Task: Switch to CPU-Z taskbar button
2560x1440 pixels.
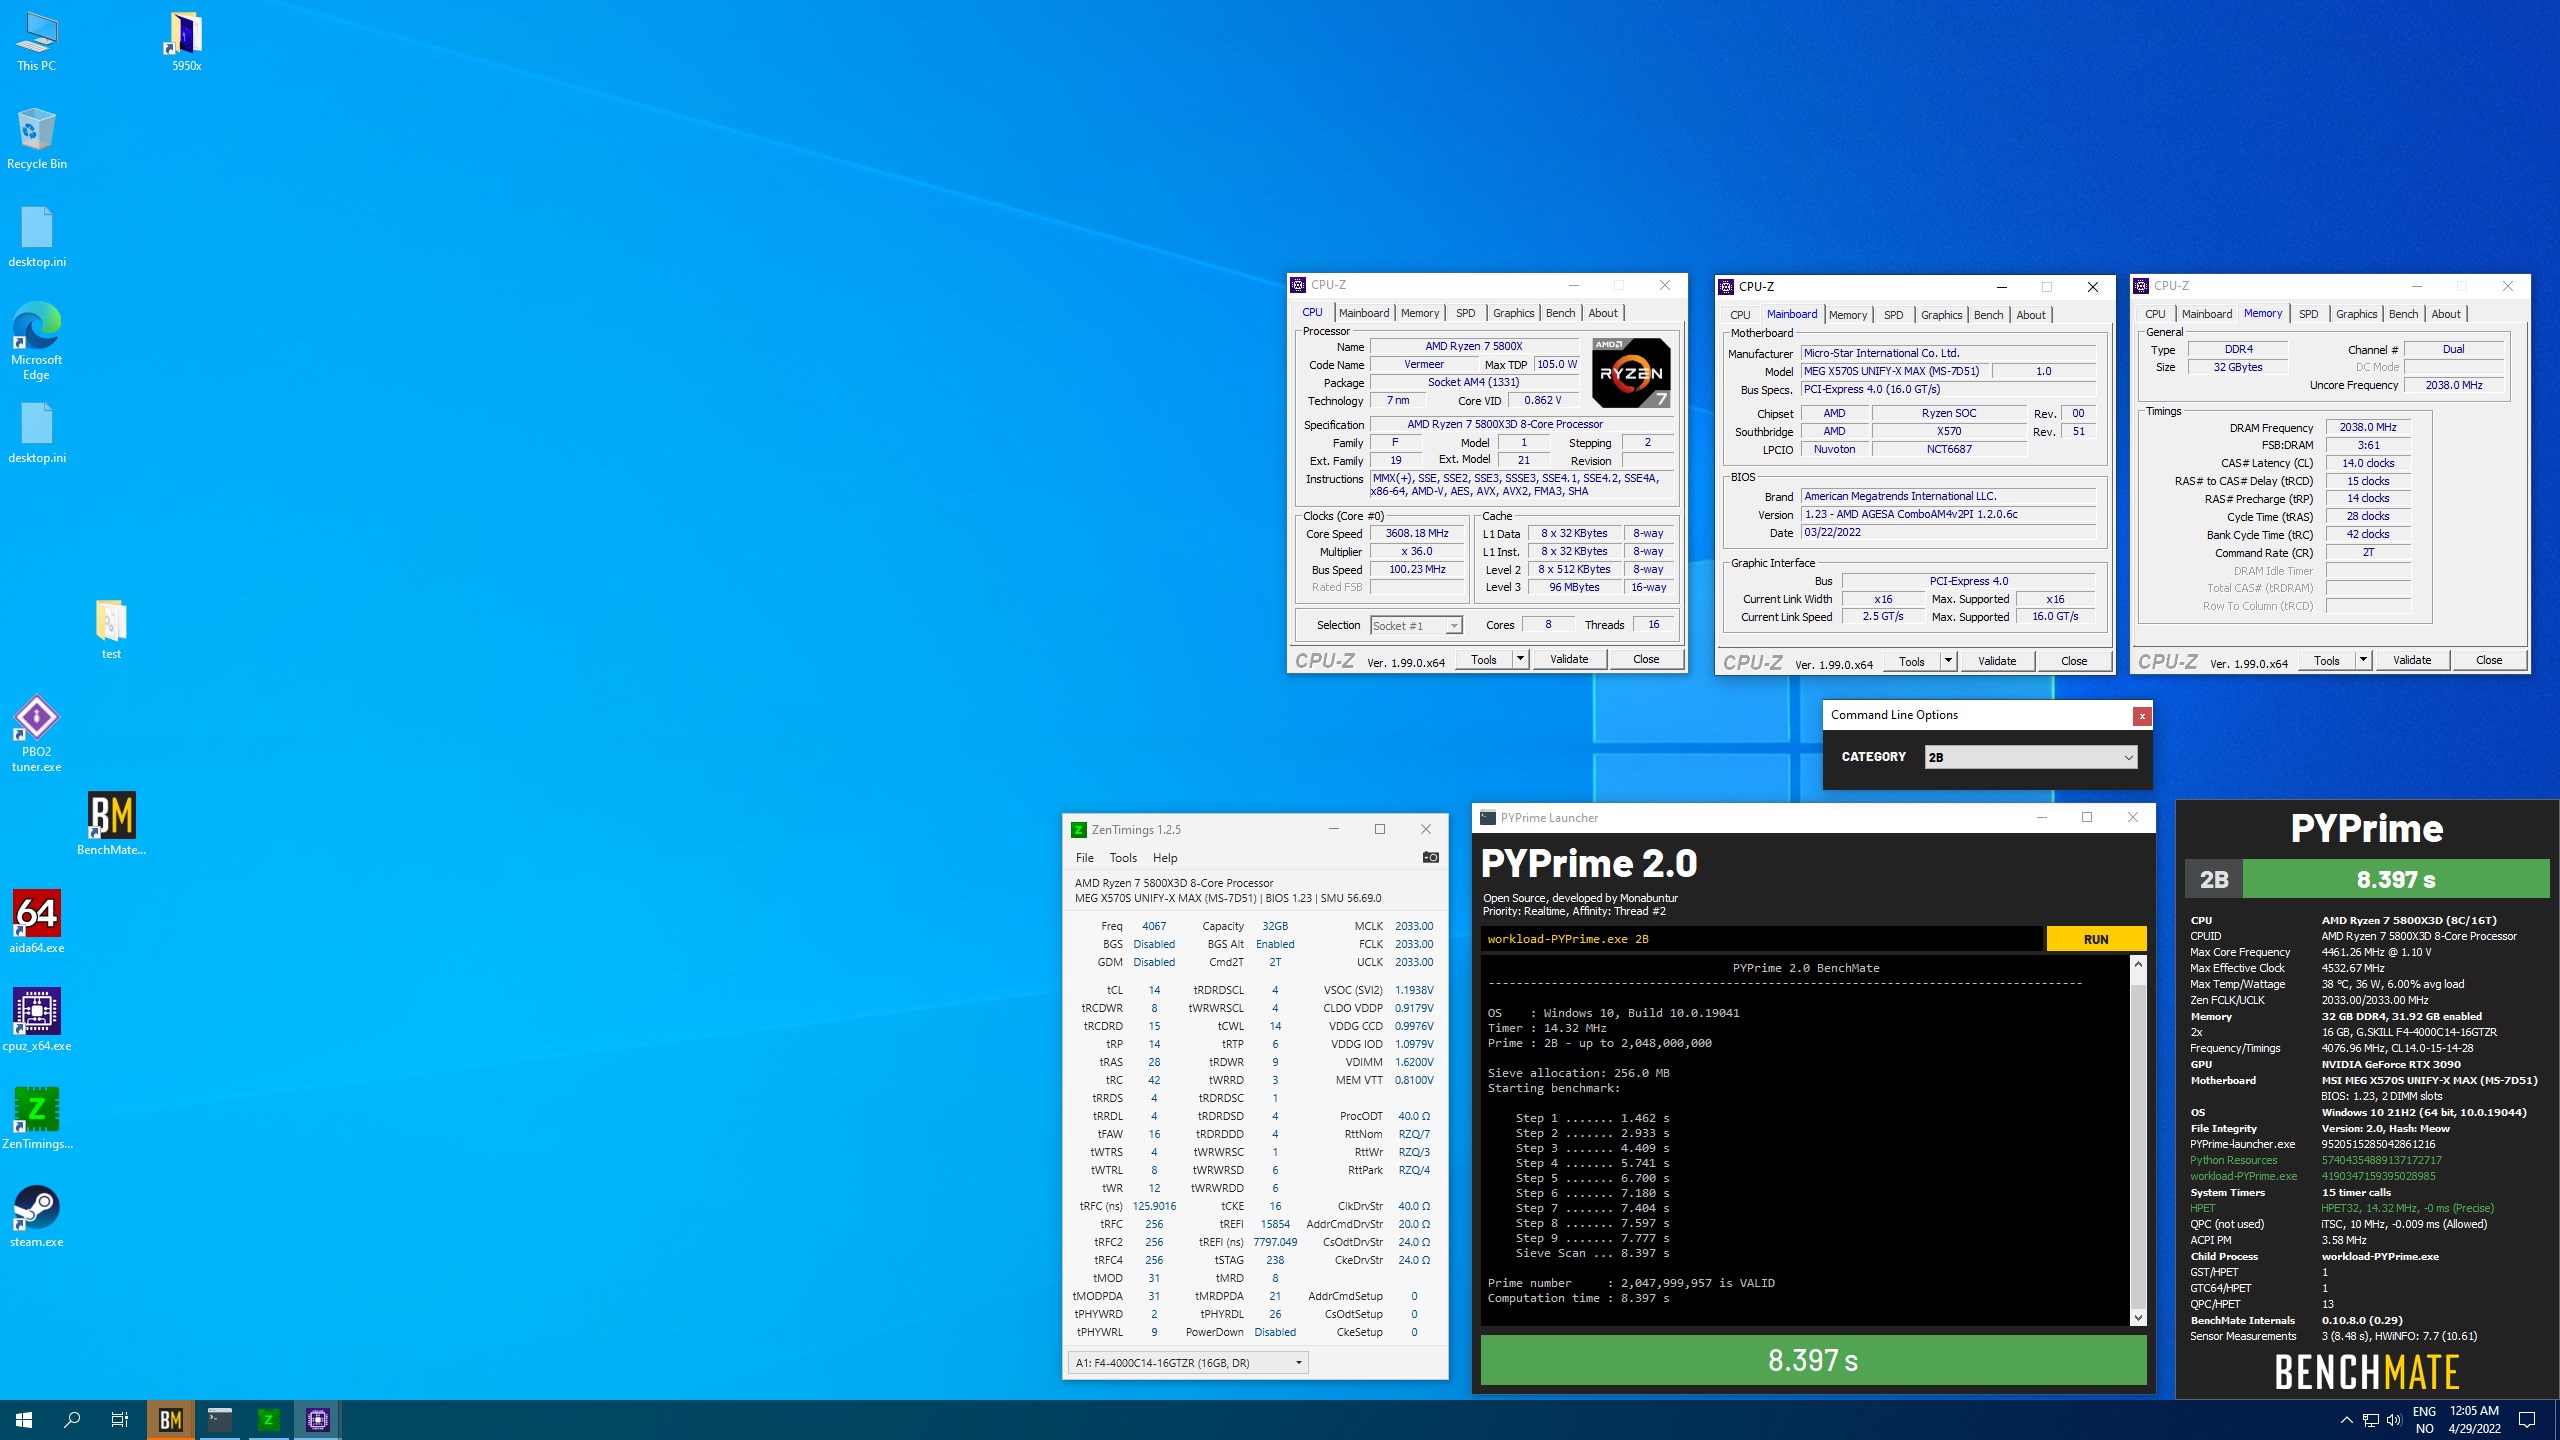Action: [x=317, y=1419]
